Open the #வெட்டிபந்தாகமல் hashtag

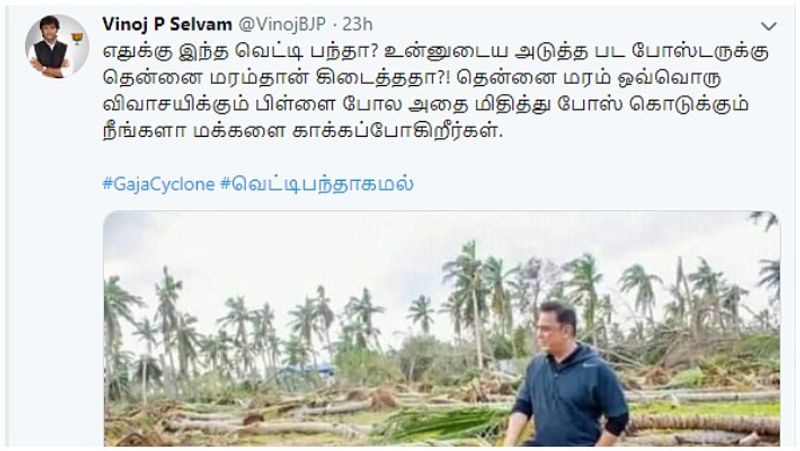317,184
